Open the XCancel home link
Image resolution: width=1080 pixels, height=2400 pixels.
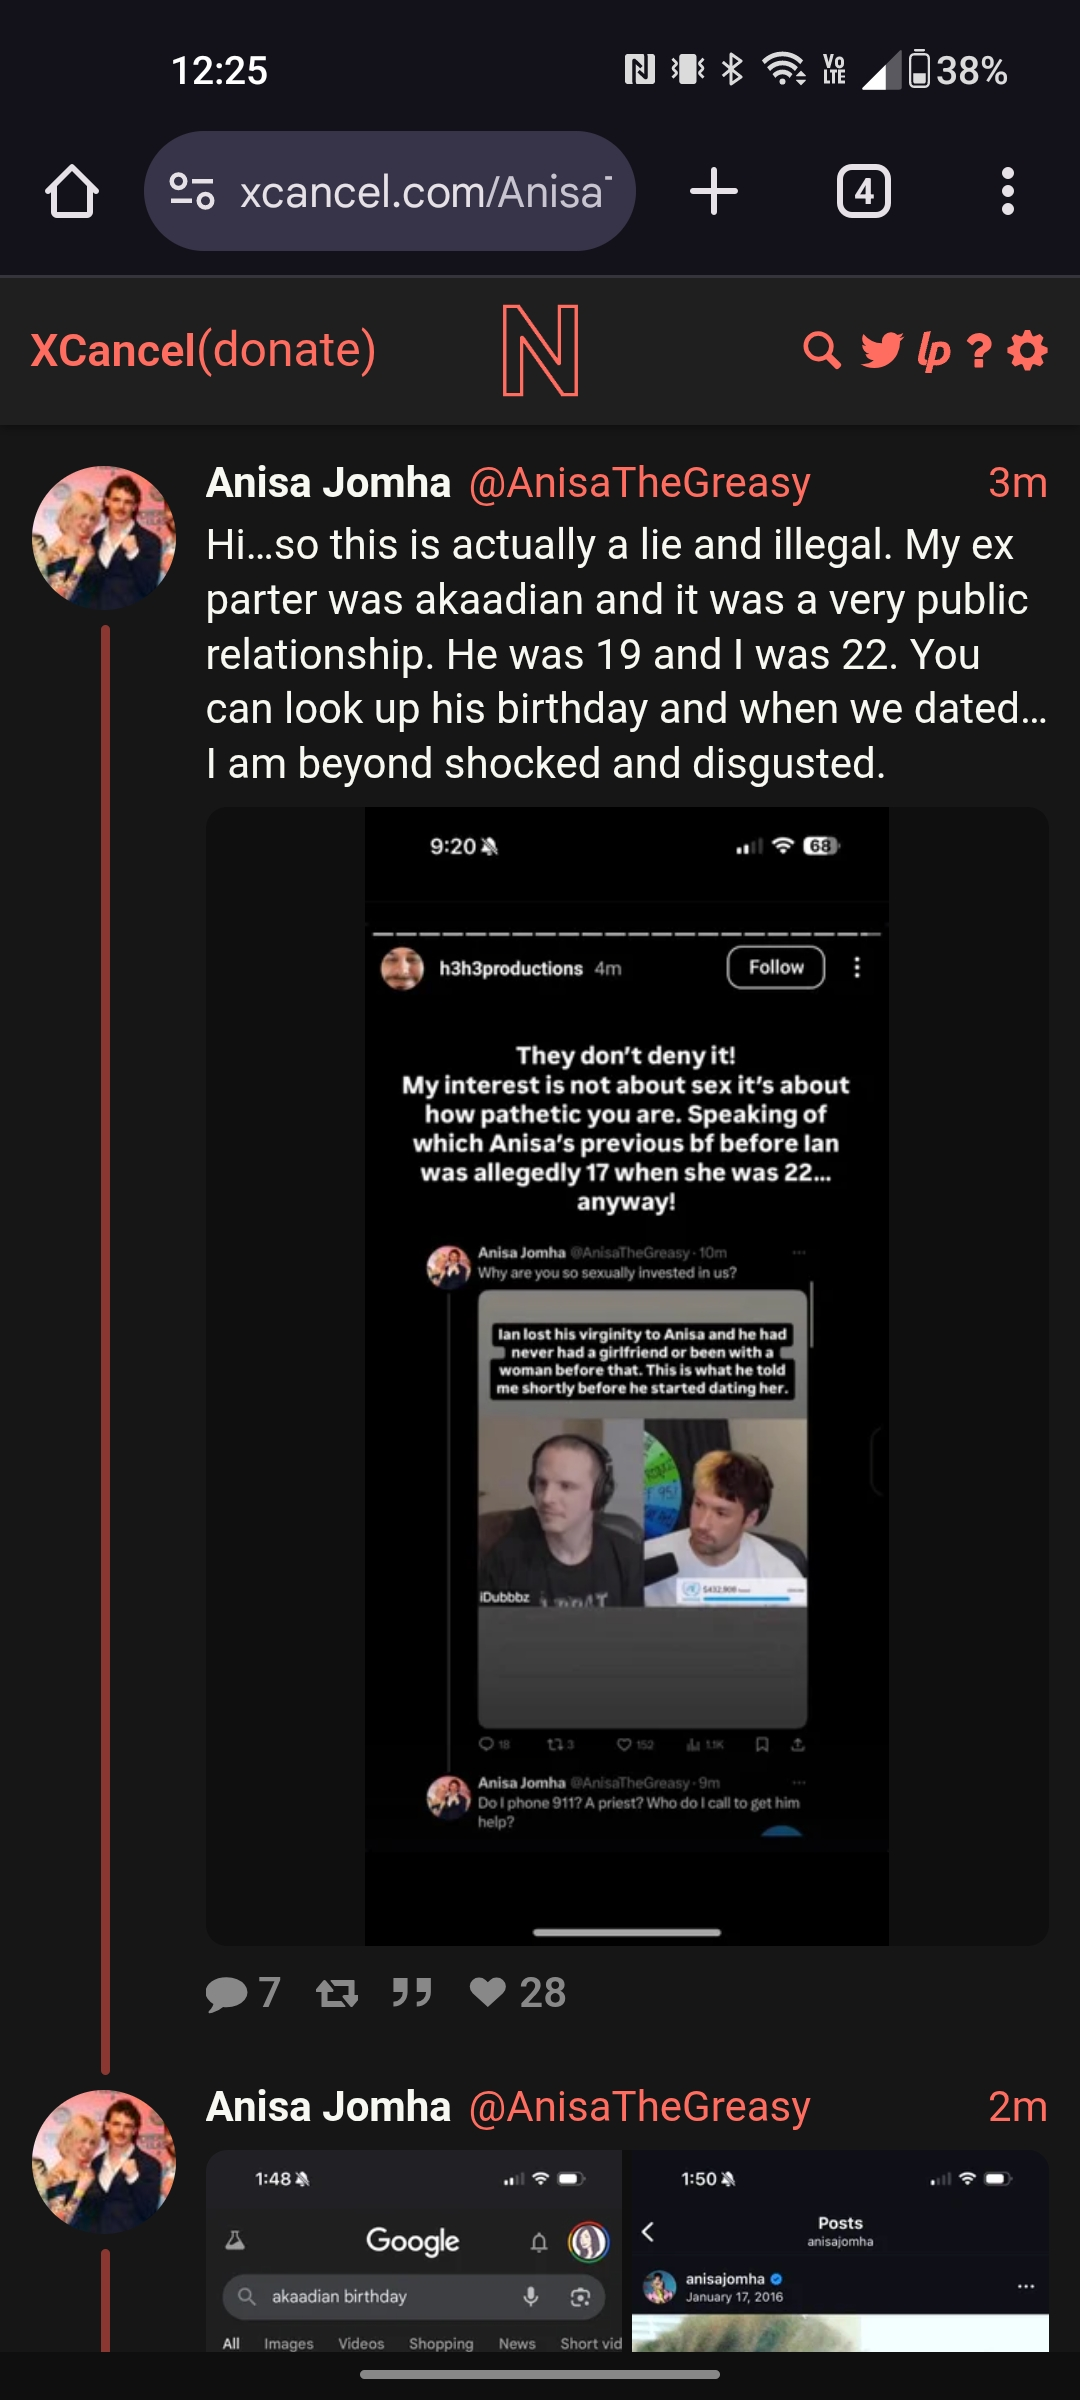[113, 350]
